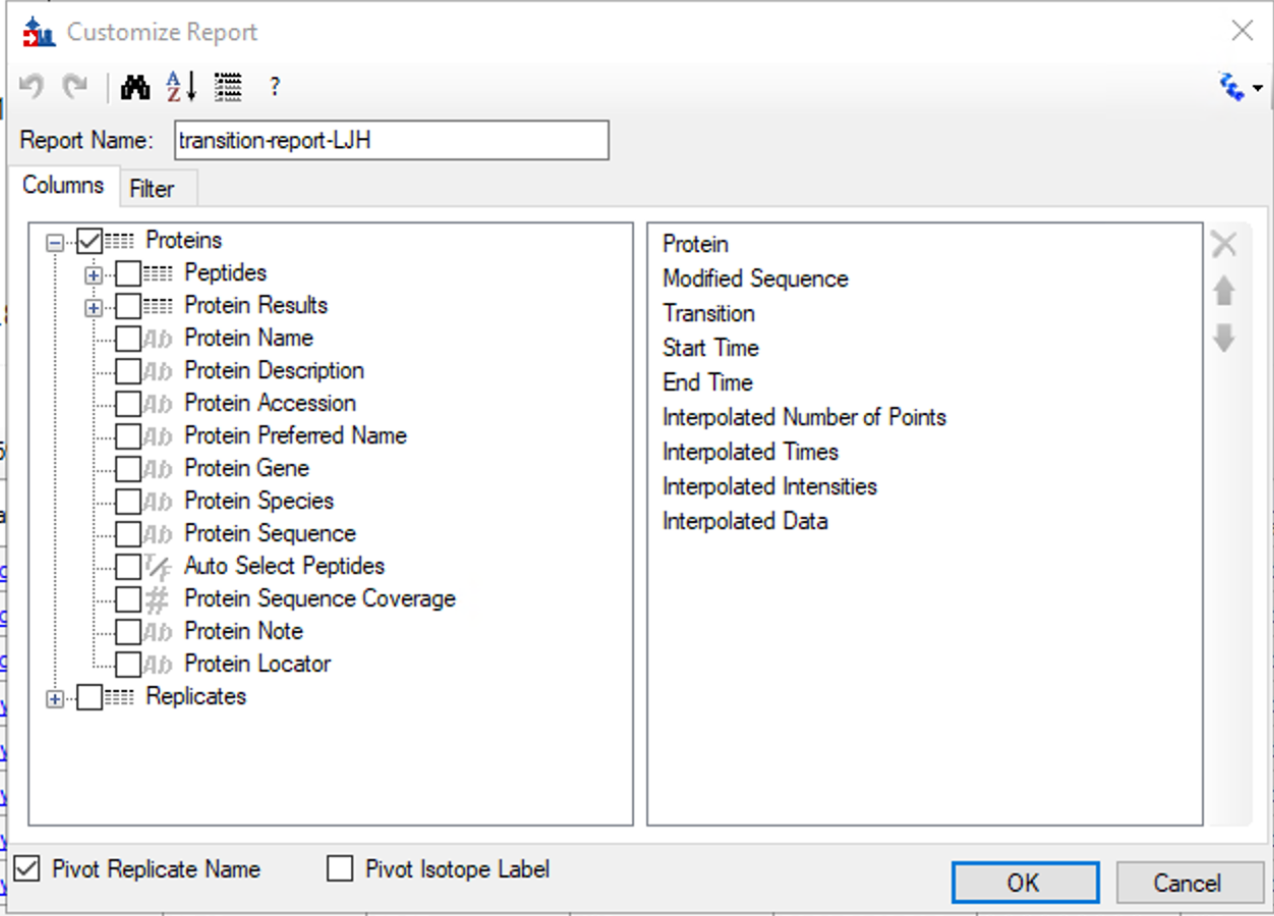Switch to the Filter tab
This screenshot has height=916, width=1274.
point(152,189)
